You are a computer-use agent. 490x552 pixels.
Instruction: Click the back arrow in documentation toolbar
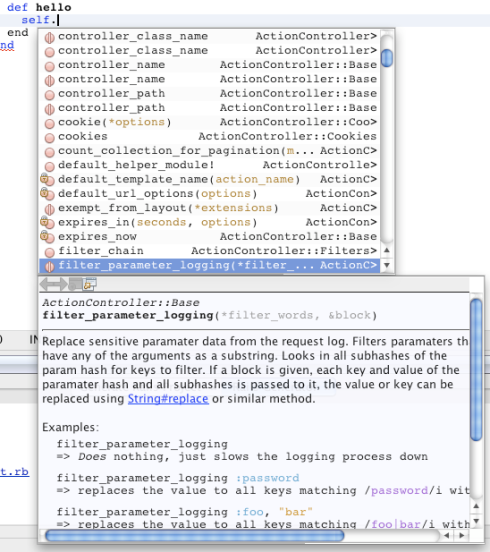tap(46, 284)
